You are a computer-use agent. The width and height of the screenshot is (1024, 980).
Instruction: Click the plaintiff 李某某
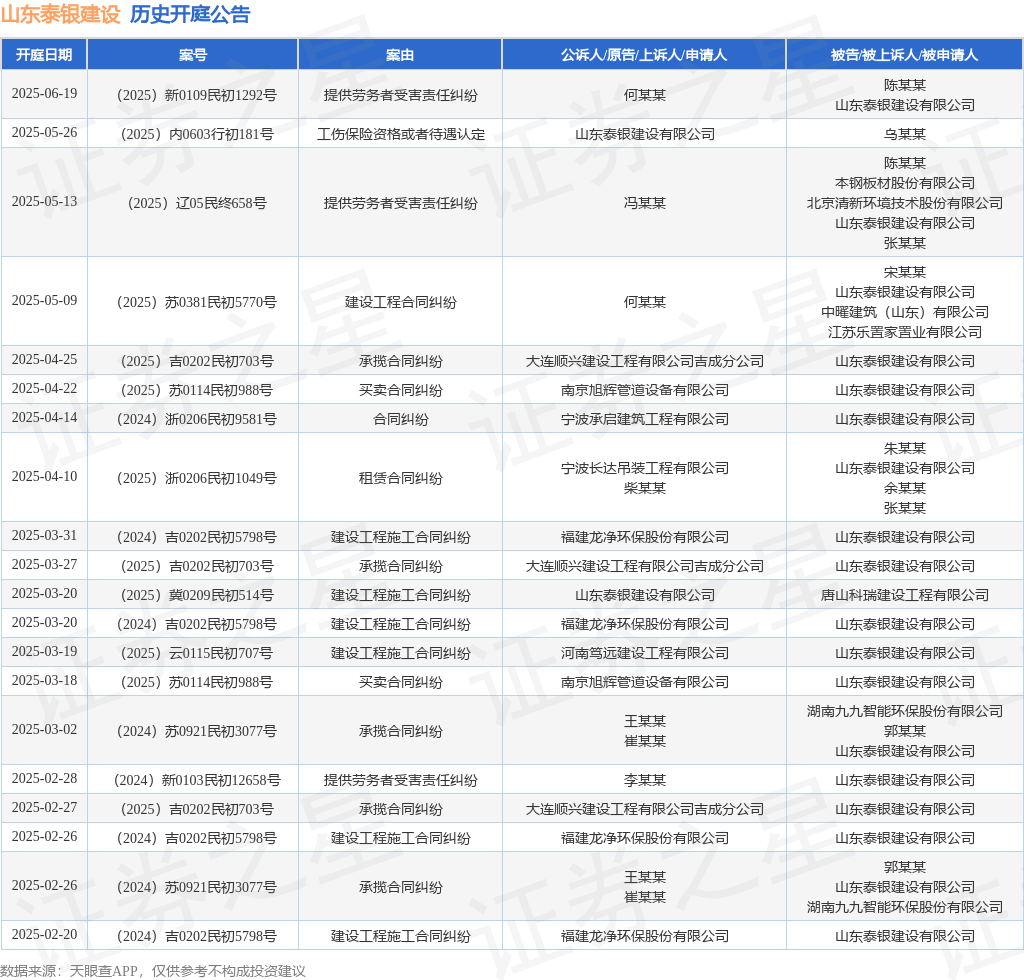645,780
